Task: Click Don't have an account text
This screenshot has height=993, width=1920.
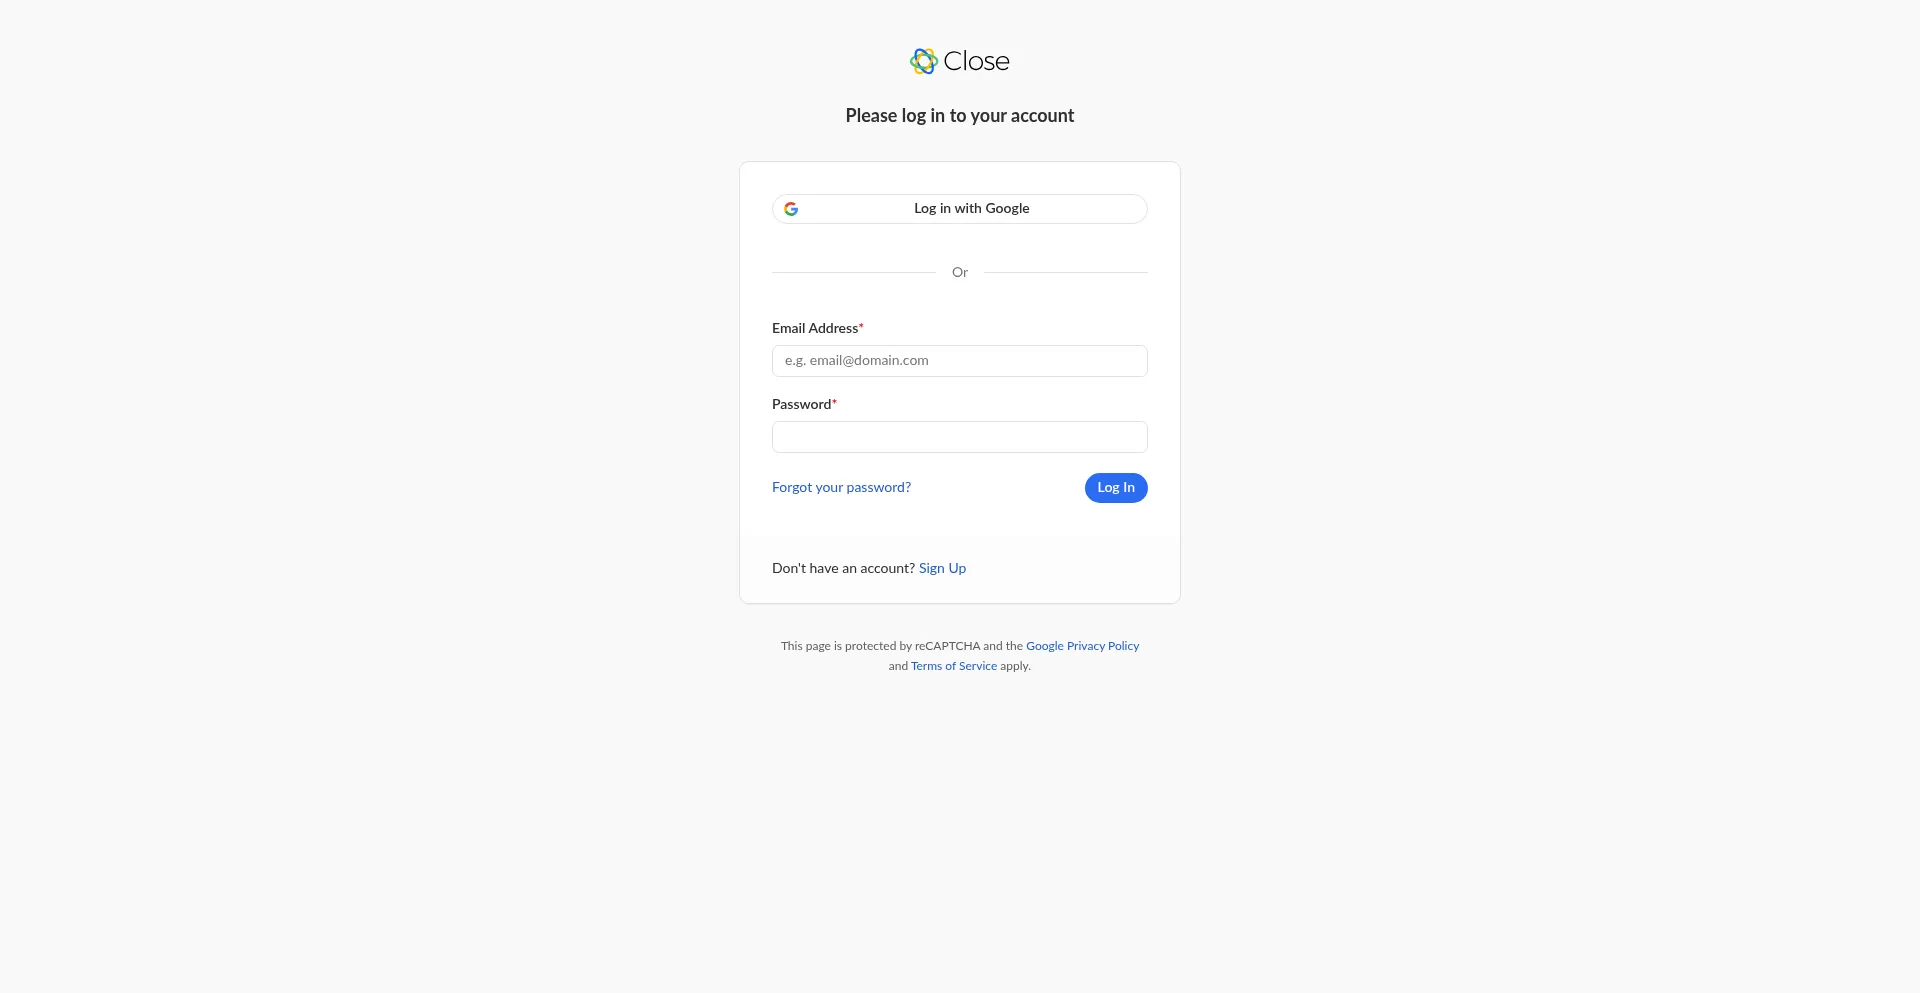Action: coord(843,568)
